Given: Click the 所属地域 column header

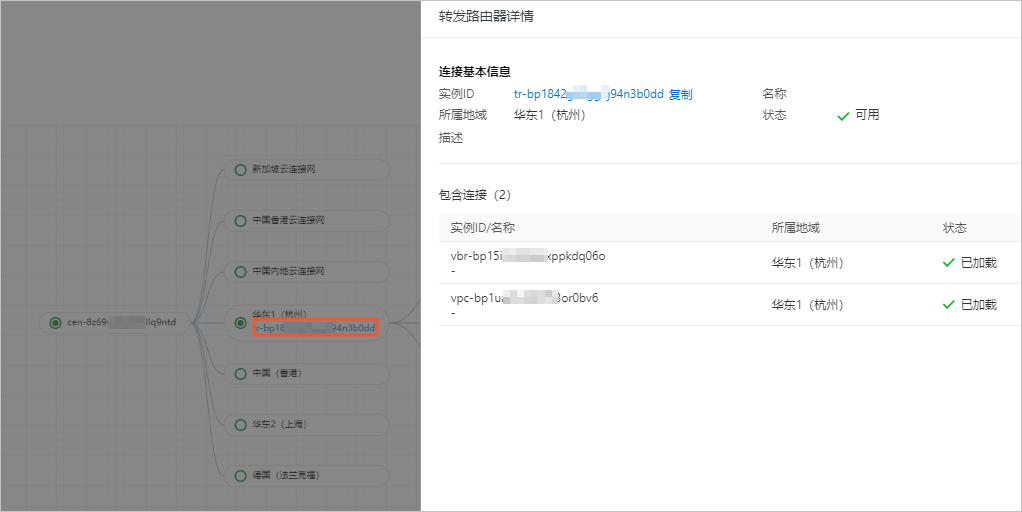Looking at the screenshot, I should pos(796,227).
